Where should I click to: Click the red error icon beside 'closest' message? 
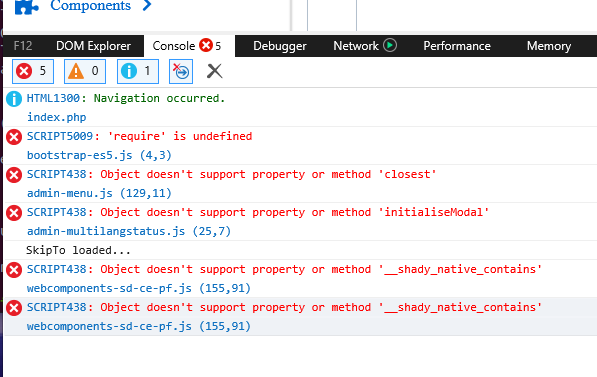coord(14,175)
